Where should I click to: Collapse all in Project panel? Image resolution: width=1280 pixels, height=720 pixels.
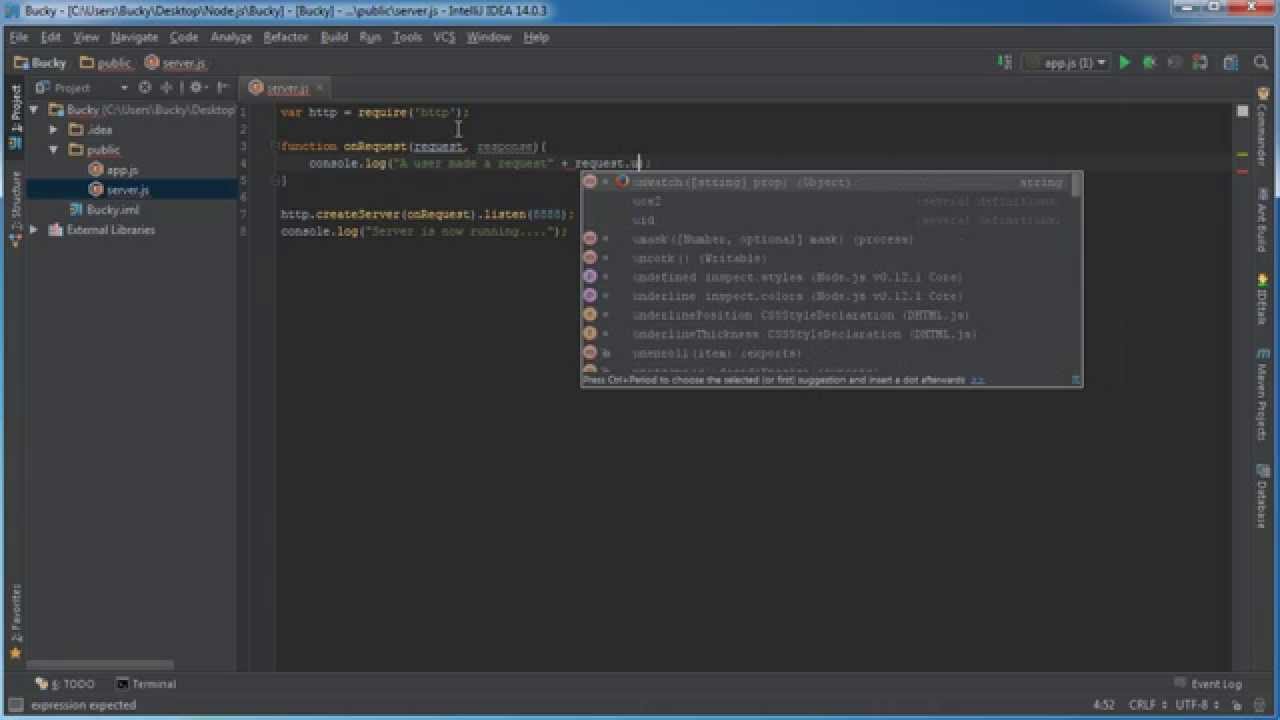[x=166, y=88]
